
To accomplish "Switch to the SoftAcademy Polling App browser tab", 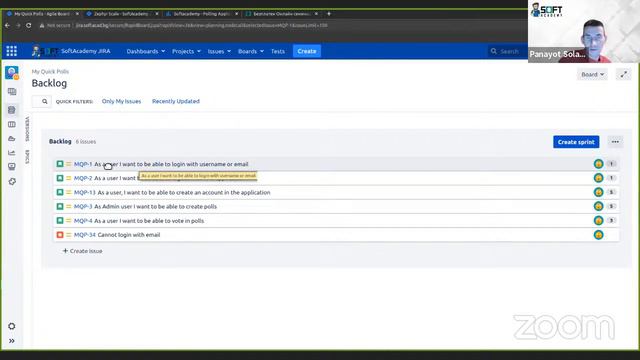I will 202,14.
